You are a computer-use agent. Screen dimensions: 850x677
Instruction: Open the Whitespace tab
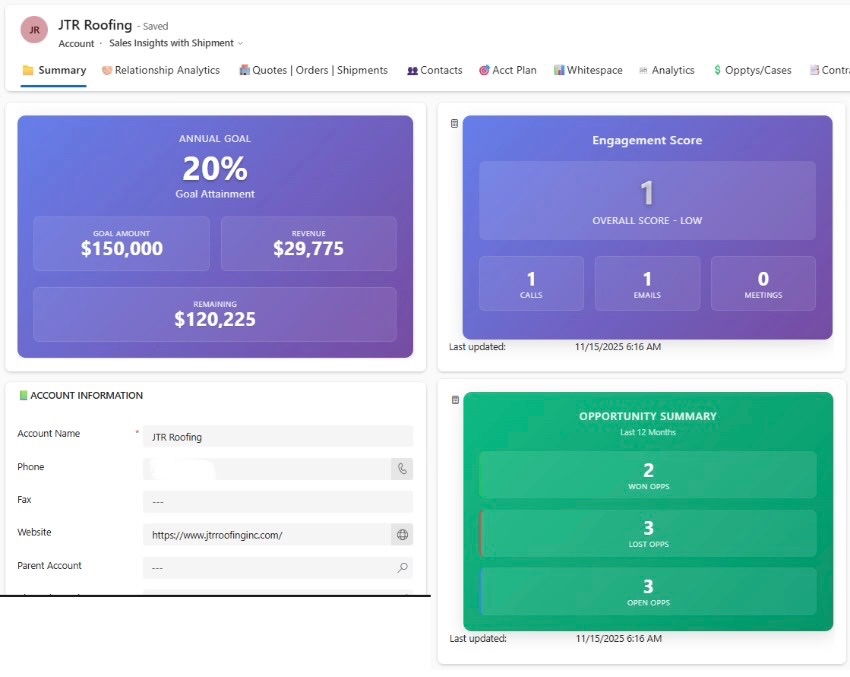(588, 70)
